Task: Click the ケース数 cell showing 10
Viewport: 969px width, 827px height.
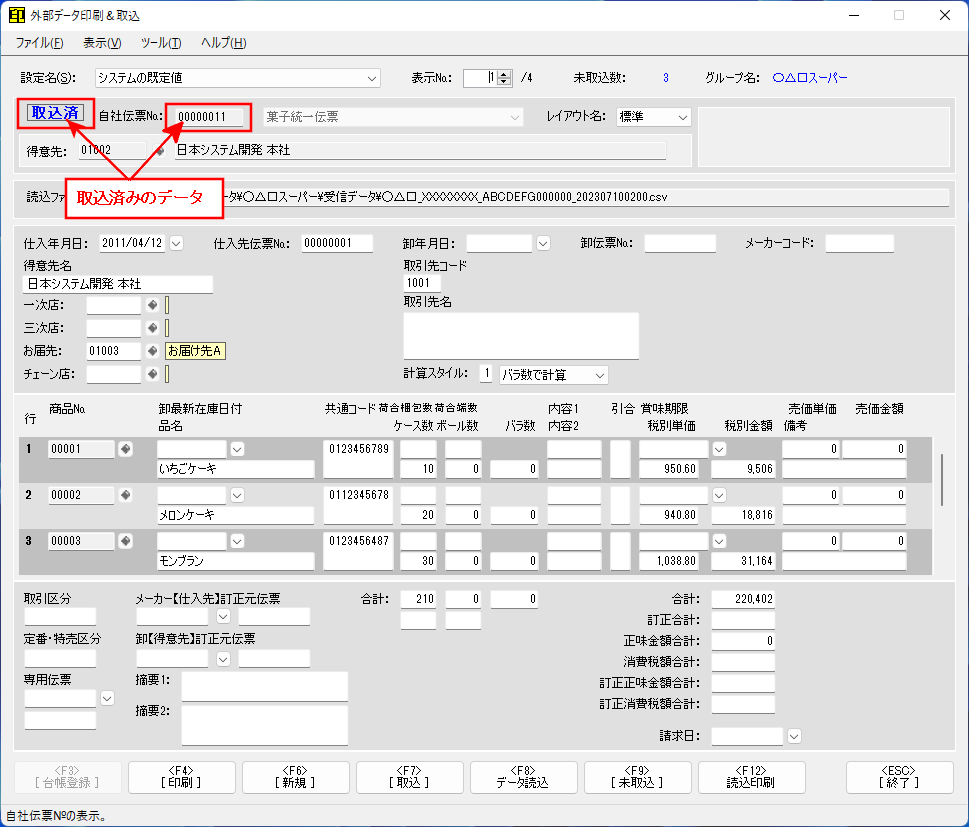Action: (x=418, y=469)
